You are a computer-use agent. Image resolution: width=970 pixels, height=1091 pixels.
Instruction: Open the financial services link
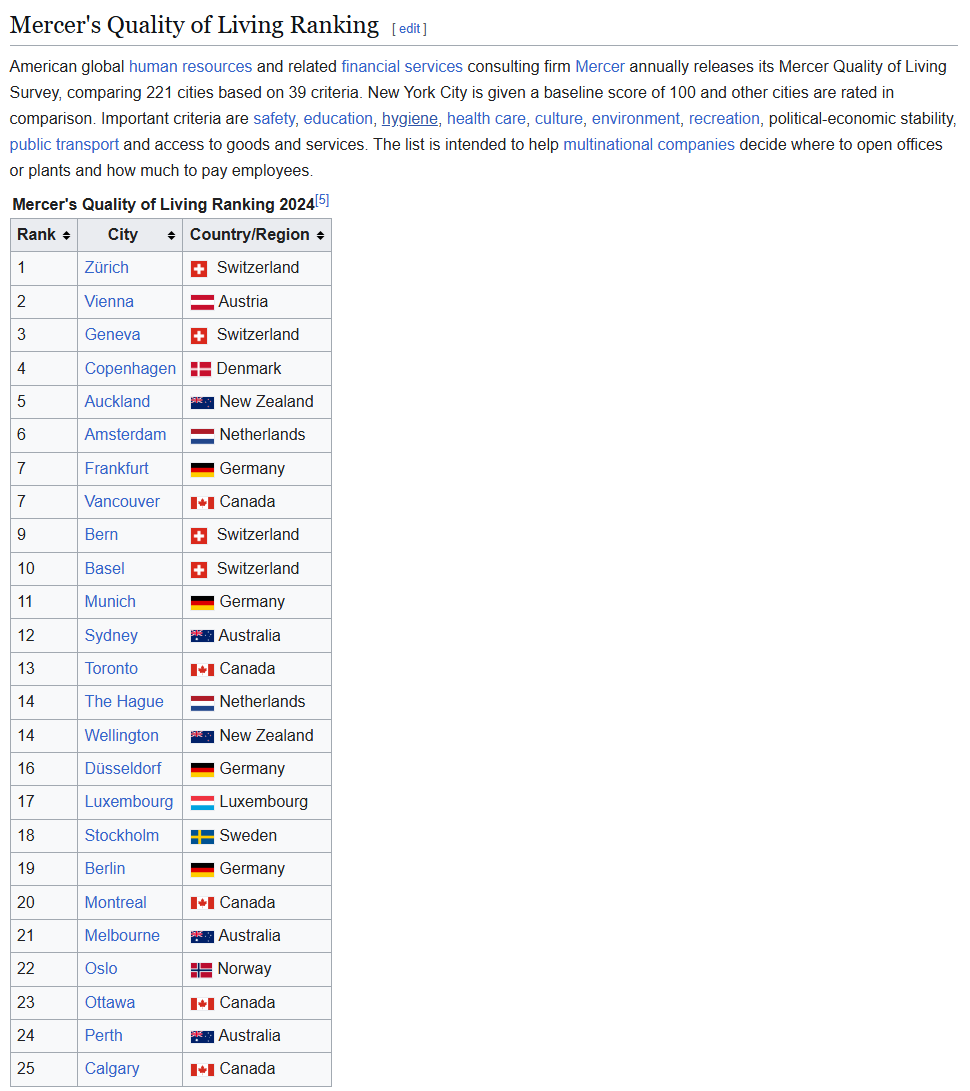(x=401, y=67)
